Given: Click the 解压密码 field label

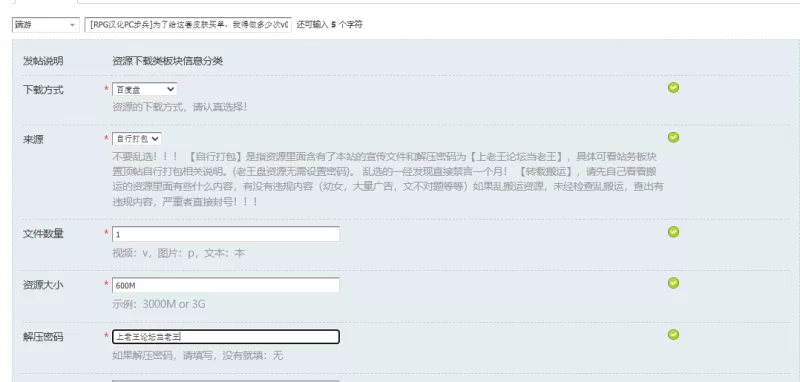Looking at the screenshot, I should pyautogui.click(x=43, y=337).
